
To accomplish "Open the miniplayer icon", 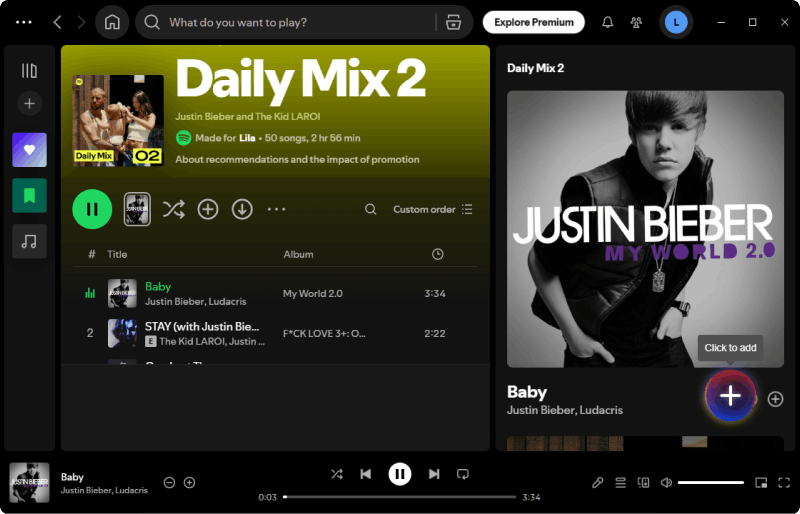I will click(x=761, y=482).
